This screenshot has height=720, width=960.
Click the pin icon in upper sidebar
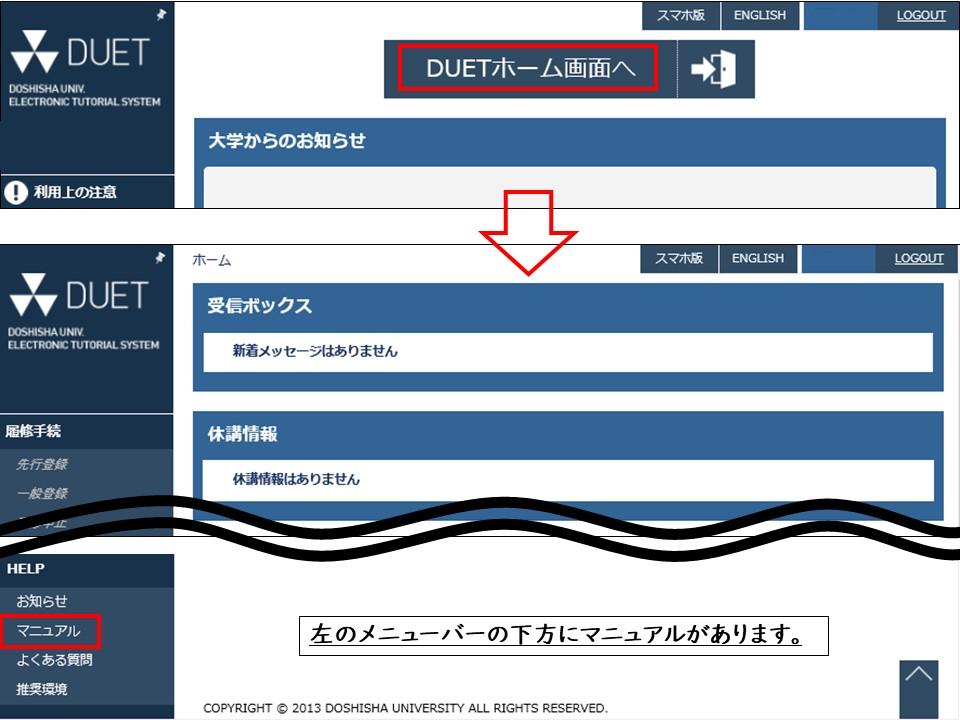tap(161, 14)
